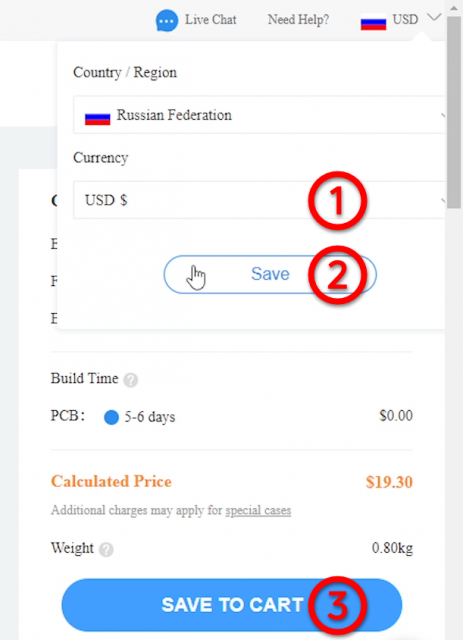The image size is (463, 640).
Task: Select the 5-6 days PCB radio option
Action: pos(111,417)
